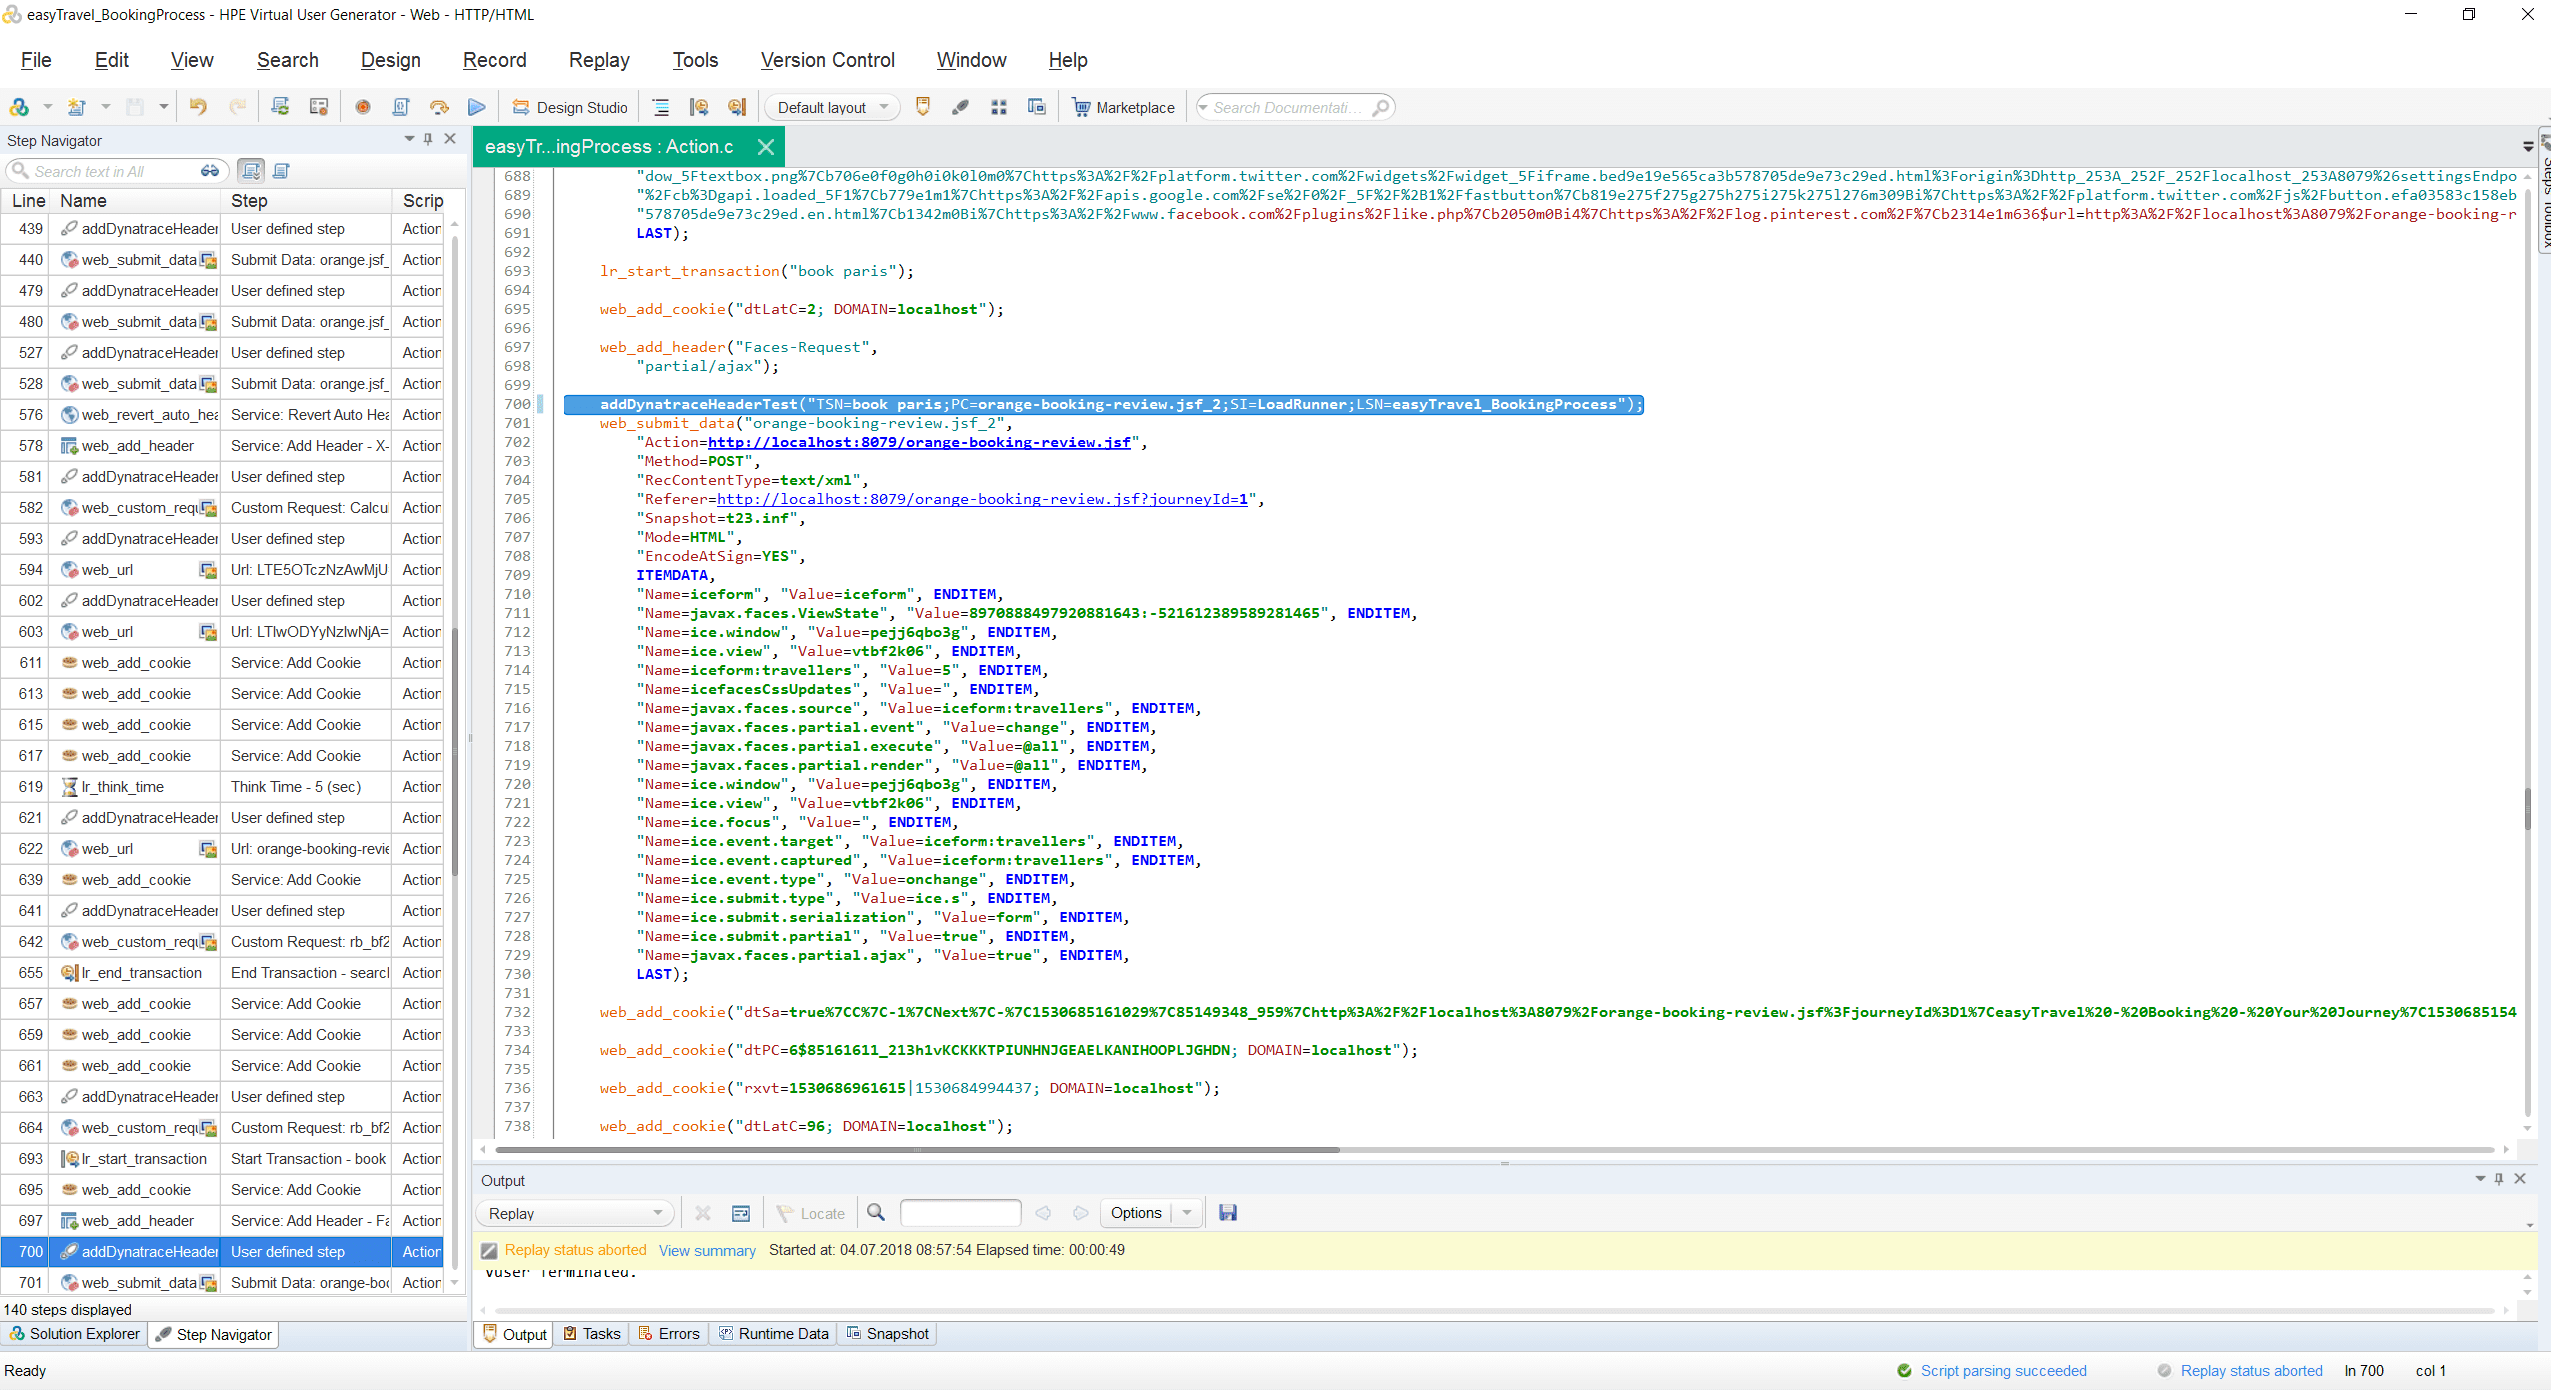The image size is (2551, 1390).
Task: Open the Replay output type dropdown
Action: [575, 1213]
